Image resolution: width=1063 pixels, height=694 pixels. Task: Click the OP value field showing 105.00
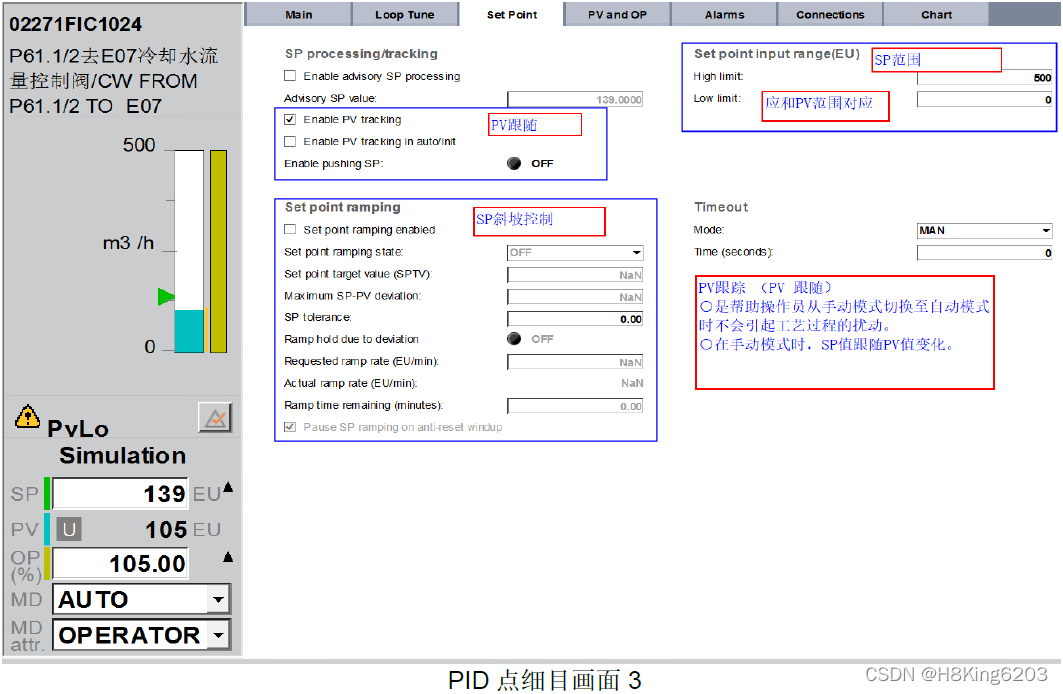(x=120, y=563)
